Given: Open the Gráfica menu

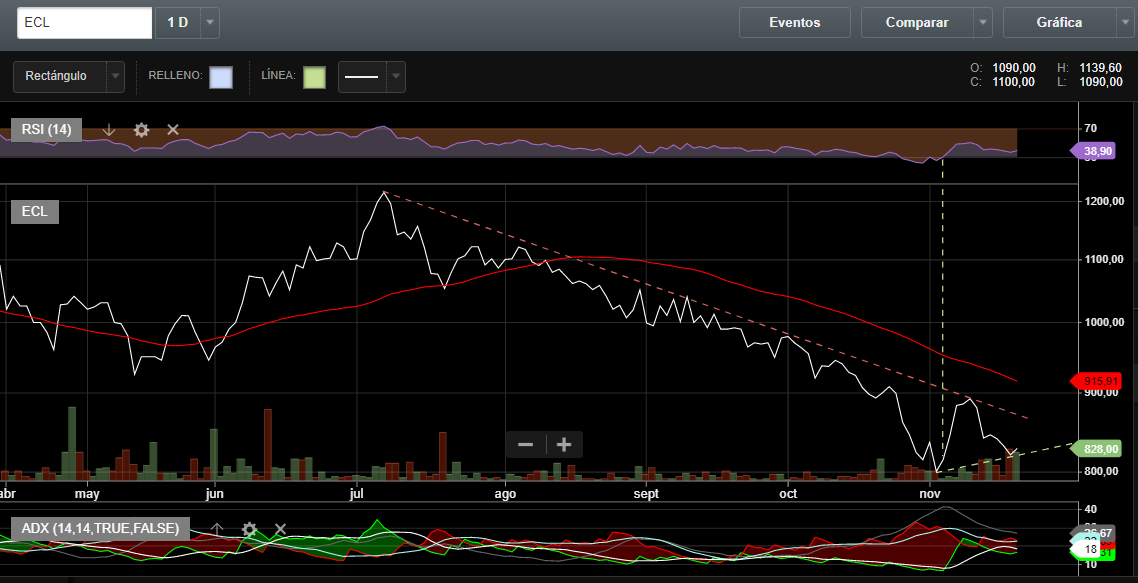Looking at the screenshot, I should tap(1059, 23).
